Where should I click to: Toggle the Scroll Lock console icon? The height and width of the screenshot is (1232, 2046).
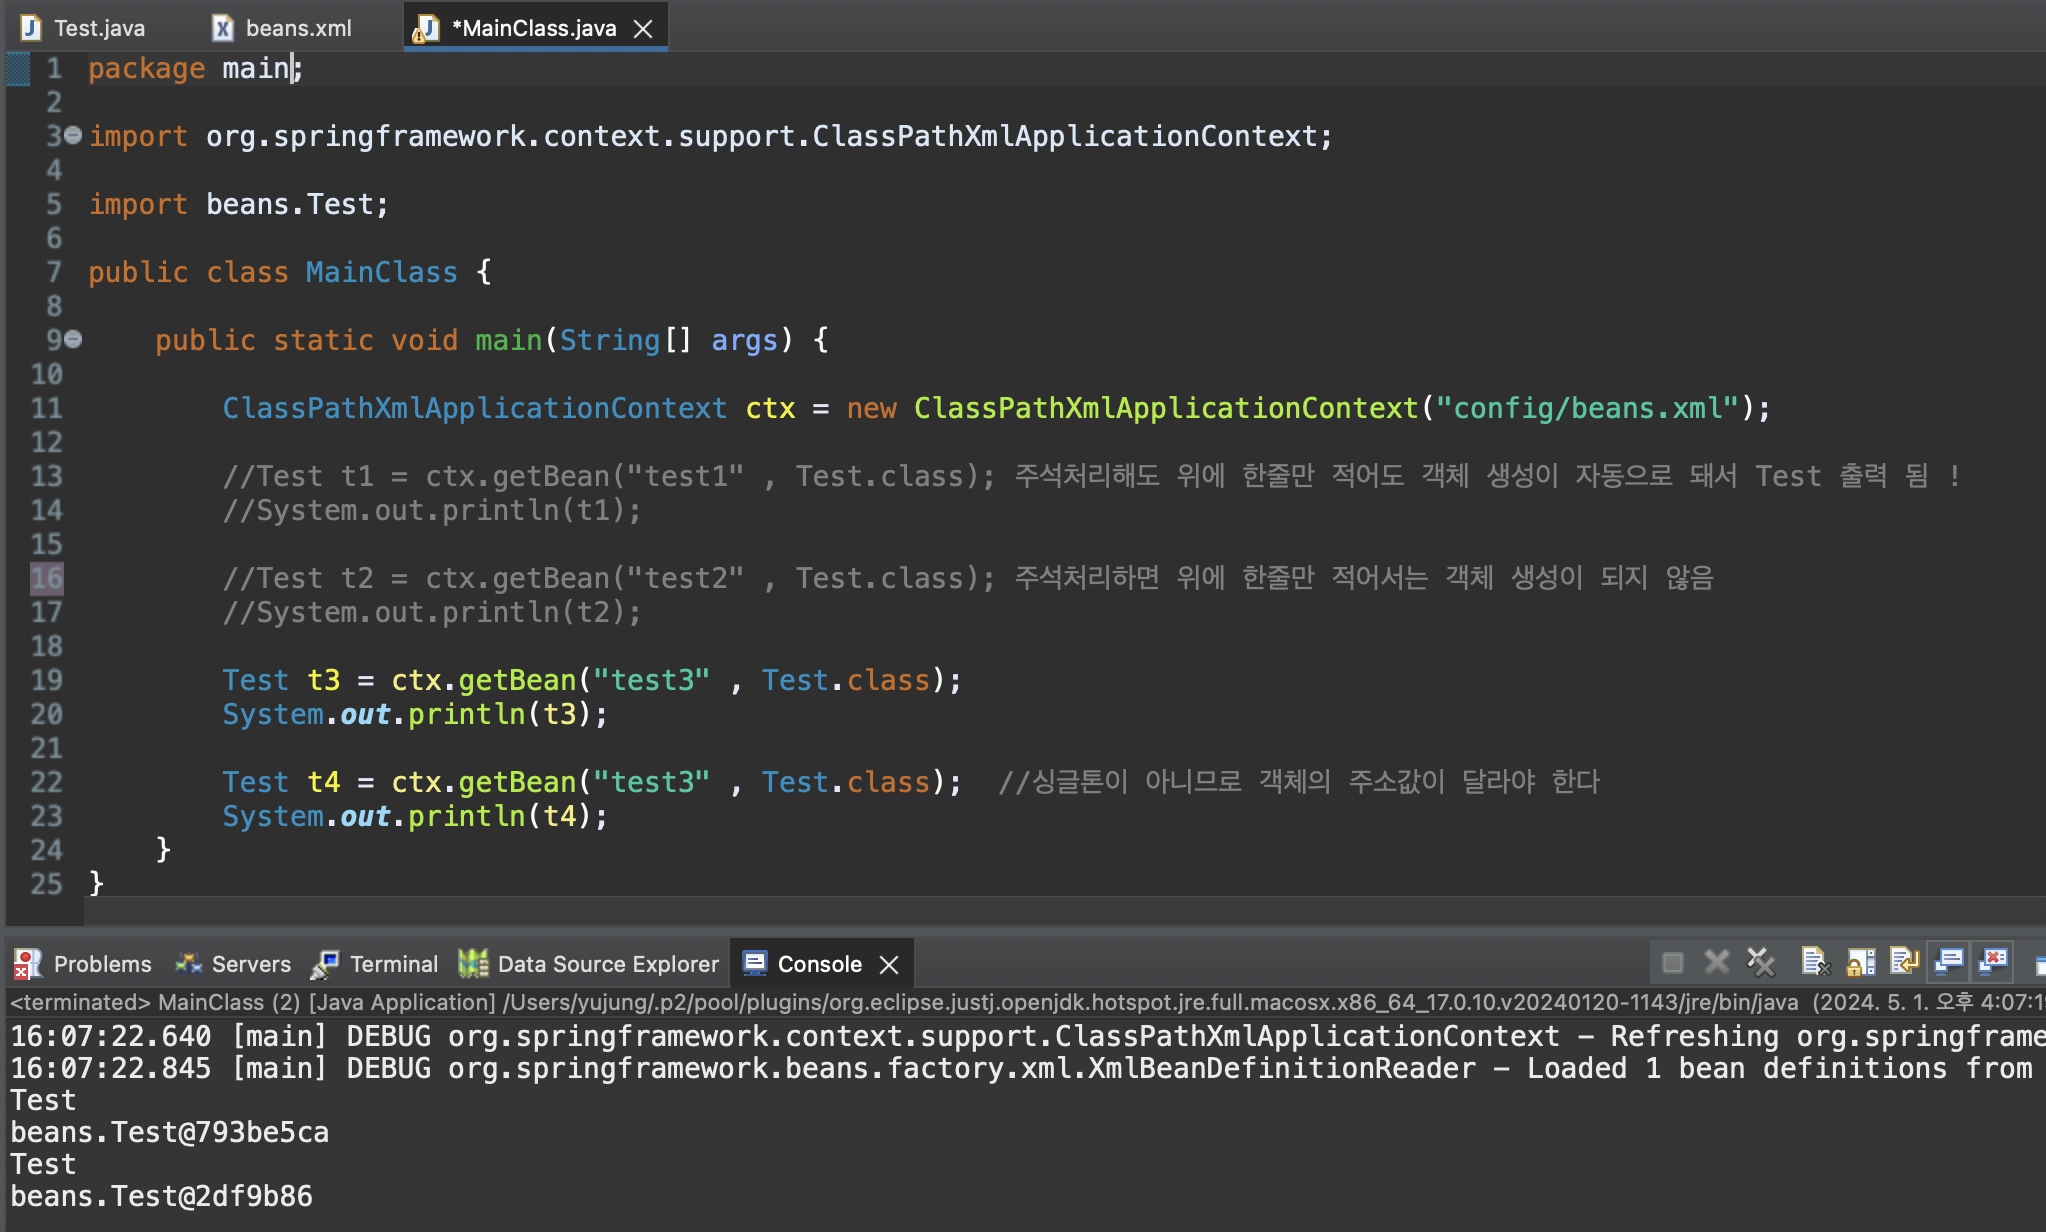[1860, 963]
